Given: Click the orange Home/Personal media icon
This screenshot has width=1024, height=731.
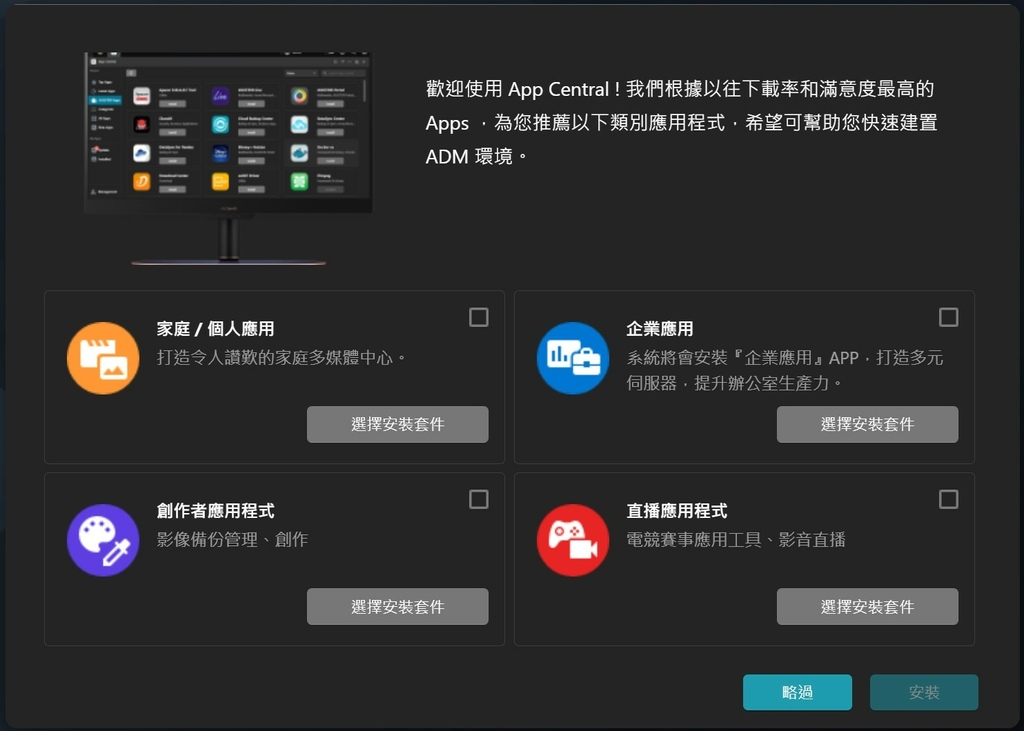Looking at the screenshot, I should click(x=103, y=358).
